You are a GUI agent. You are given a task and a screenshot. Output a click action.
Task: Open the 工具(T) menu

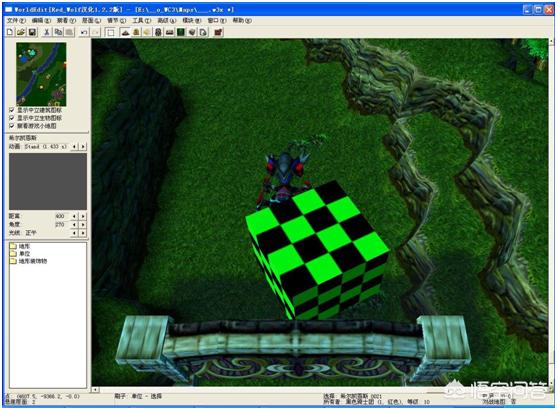pos(142,21)
